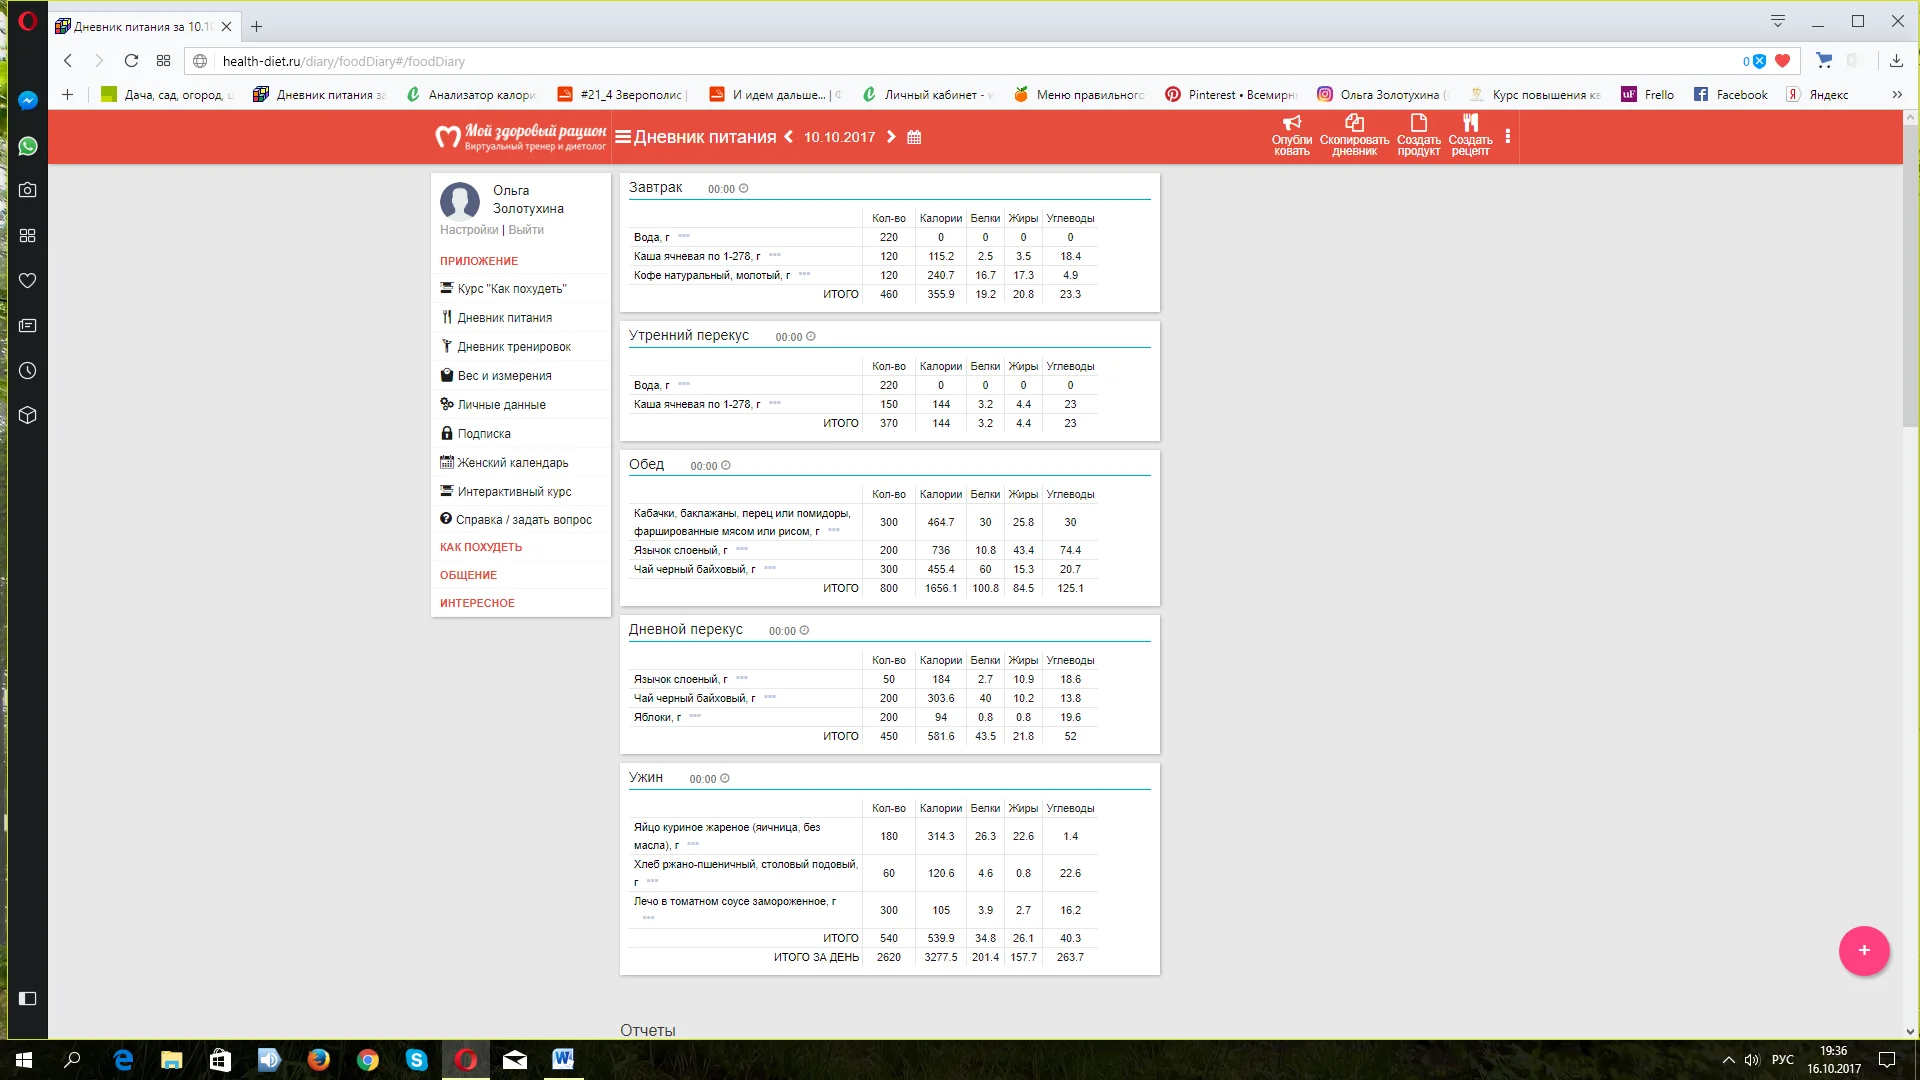The image size is (1920, 1080).
Task: Click the Настройки link
Action: click(469, 230)
